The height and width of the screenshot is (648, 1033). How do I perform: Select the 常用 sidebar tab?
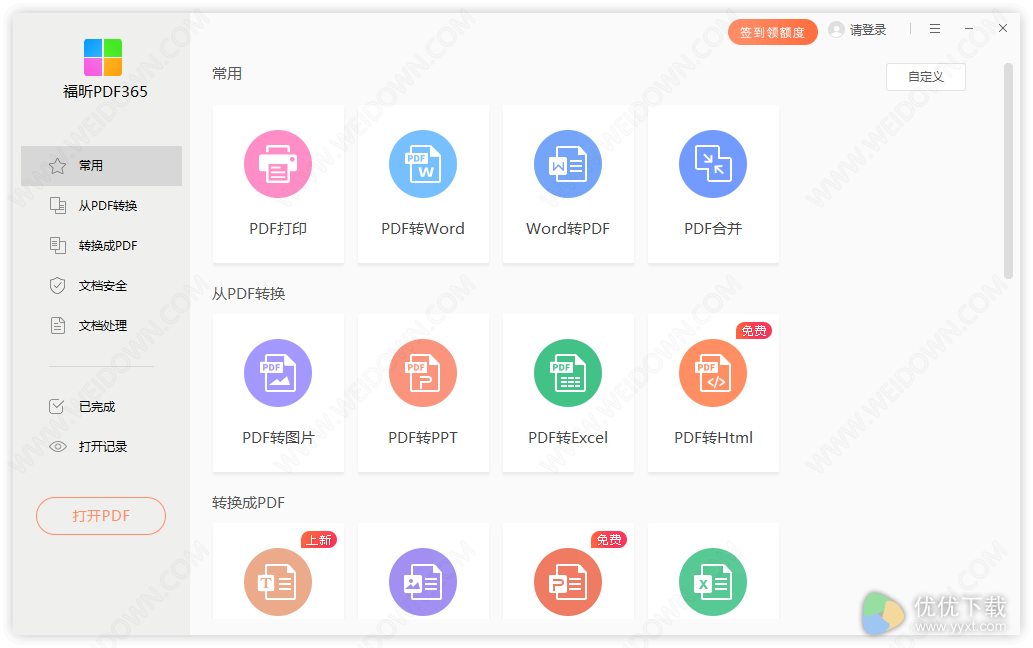[101, 166]
